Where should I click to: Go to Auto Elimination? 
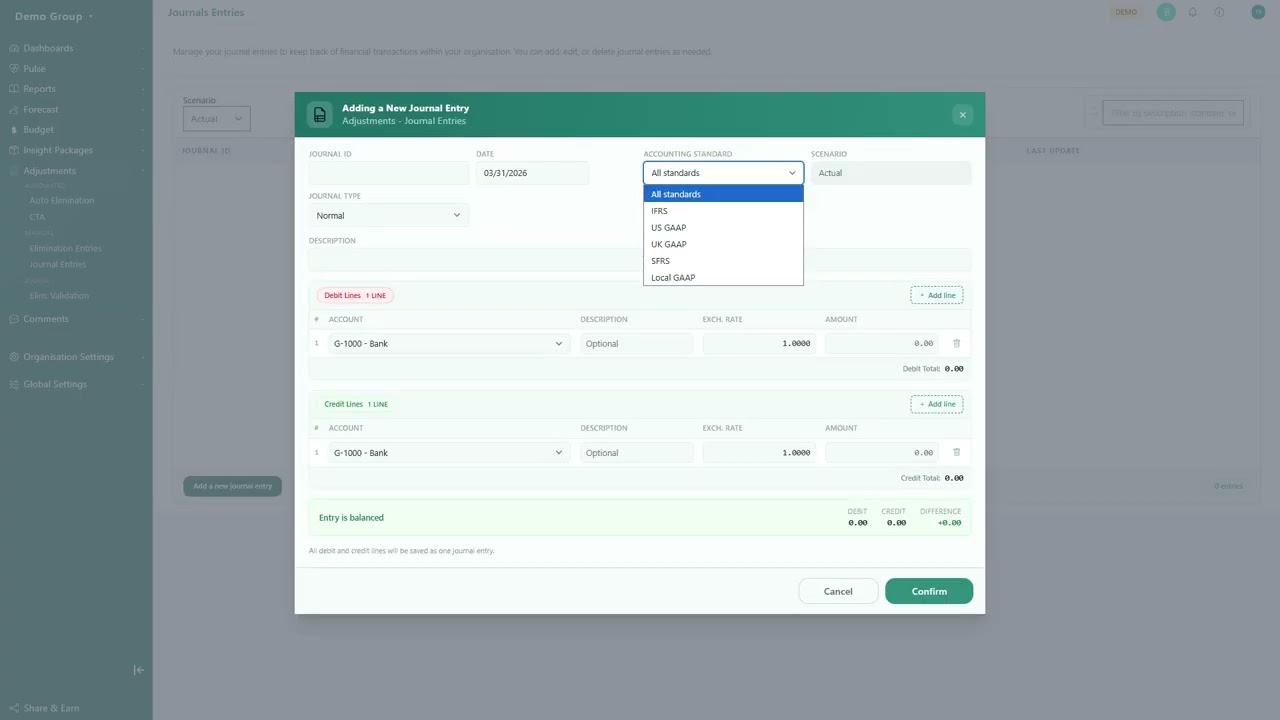(62, 200)
